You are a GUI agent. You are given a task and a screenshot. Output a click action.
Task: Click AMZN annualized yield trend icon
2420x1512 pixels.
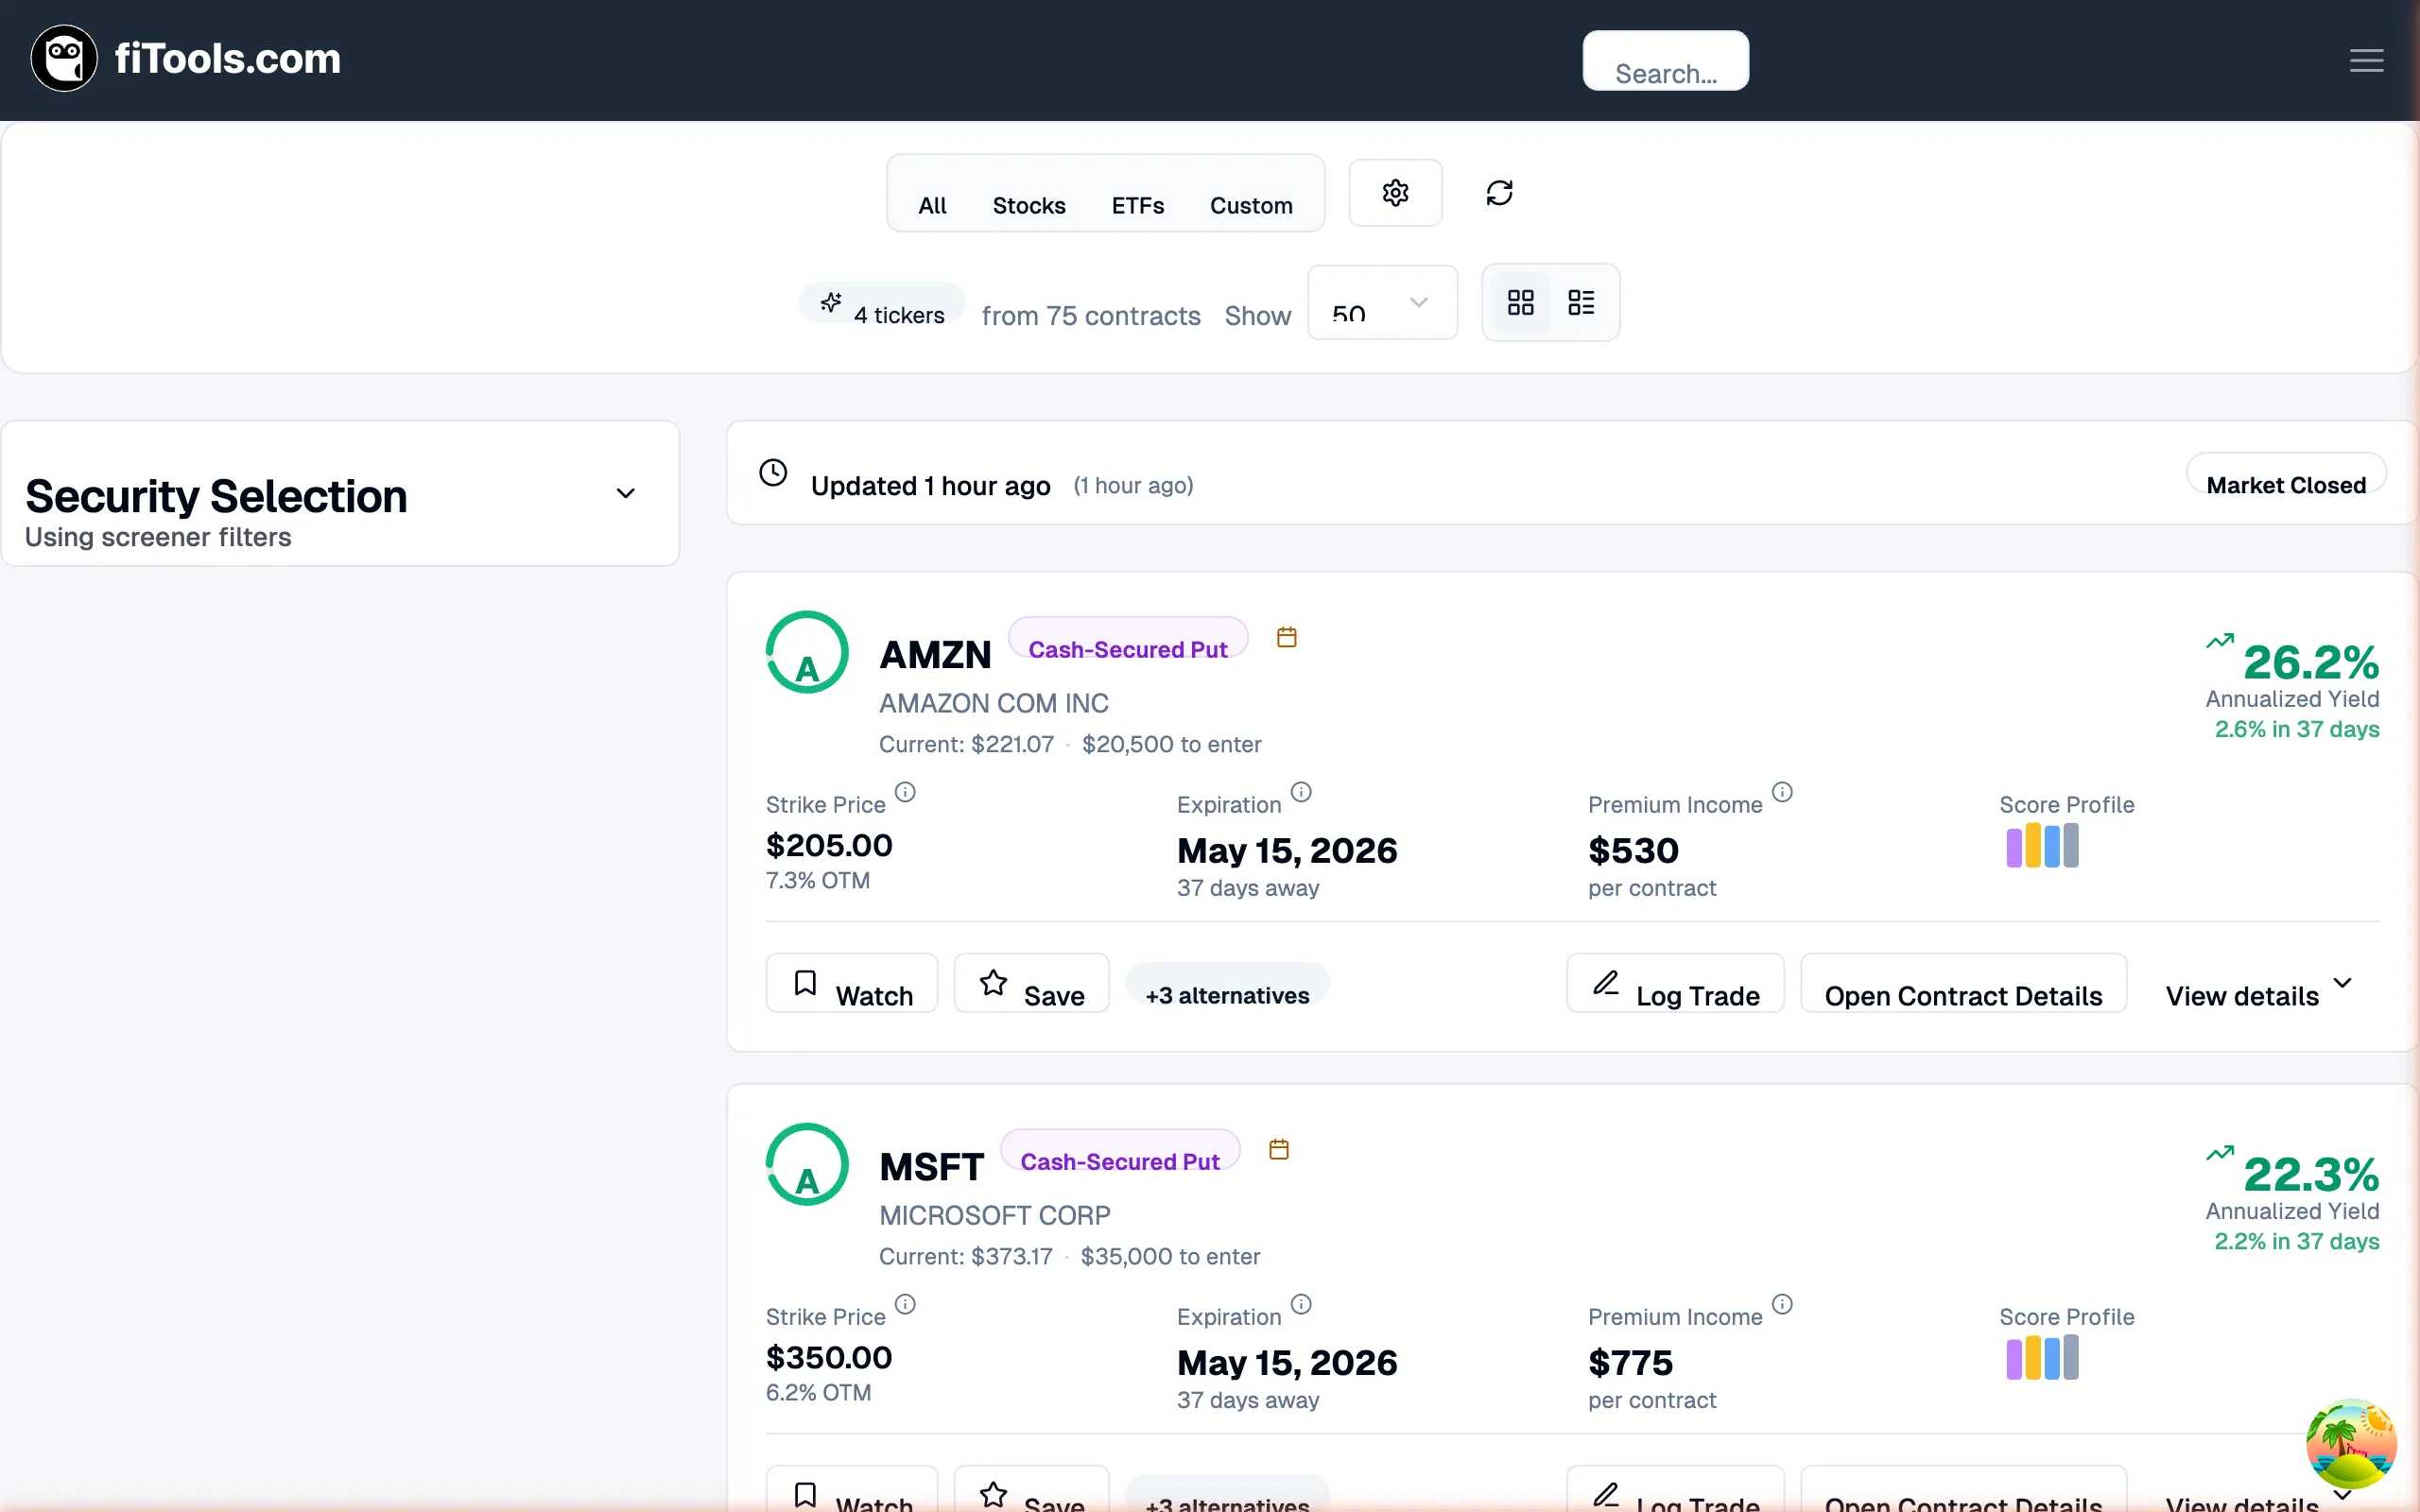pos(2219,641)
